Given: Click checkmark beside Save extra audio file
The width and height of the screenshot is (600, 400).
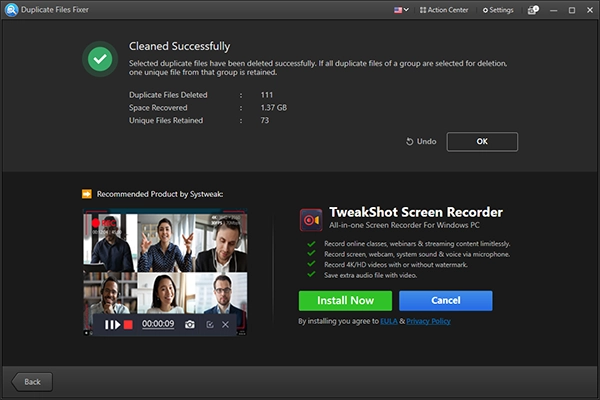Looking at the screenshot, I should point(311,274).
